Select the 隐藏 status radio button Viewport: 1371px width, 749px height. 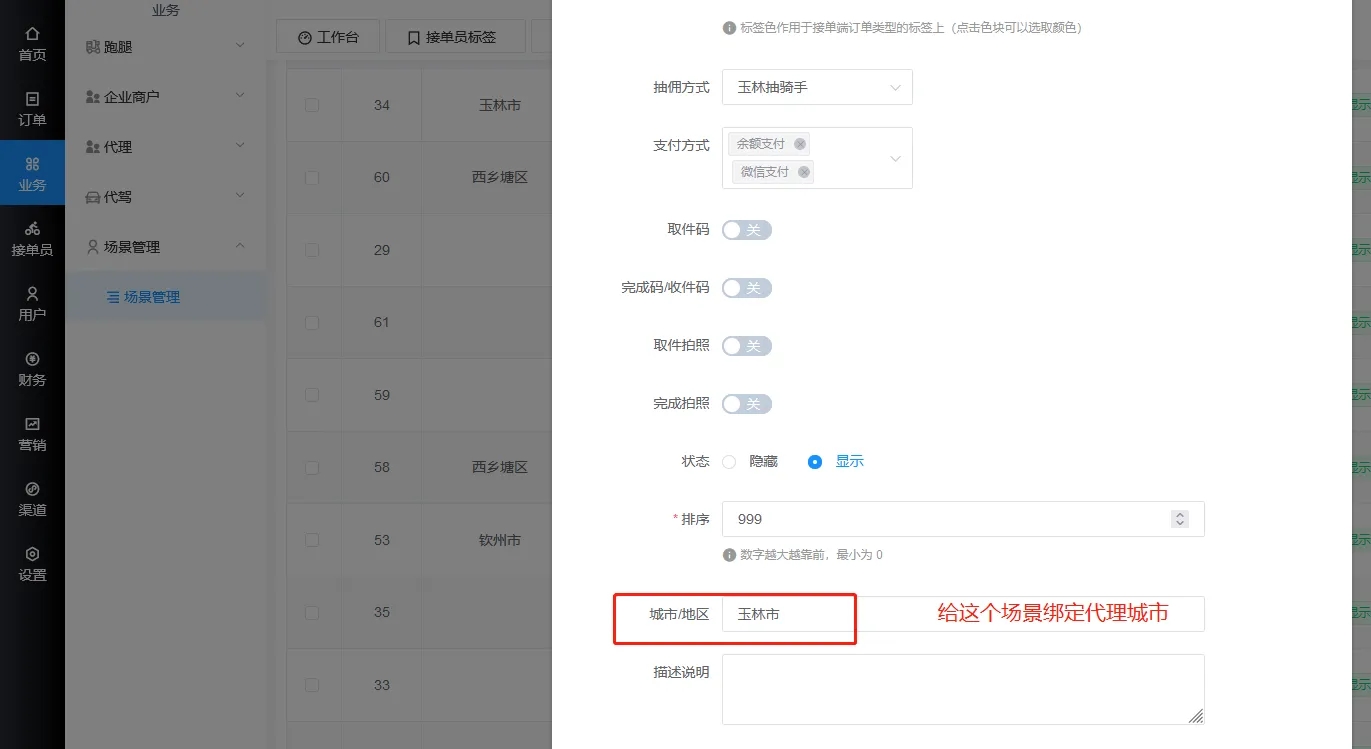[x=730, y=462]
